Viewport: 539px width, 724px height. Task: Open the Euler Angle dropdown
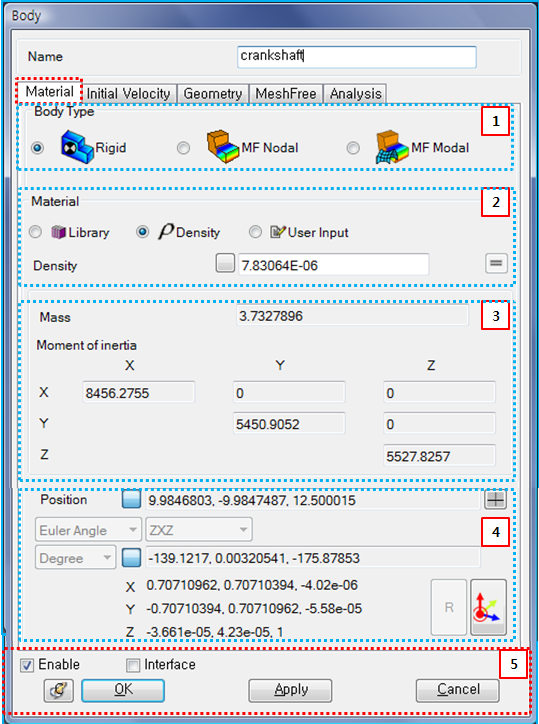coord(89,530)
